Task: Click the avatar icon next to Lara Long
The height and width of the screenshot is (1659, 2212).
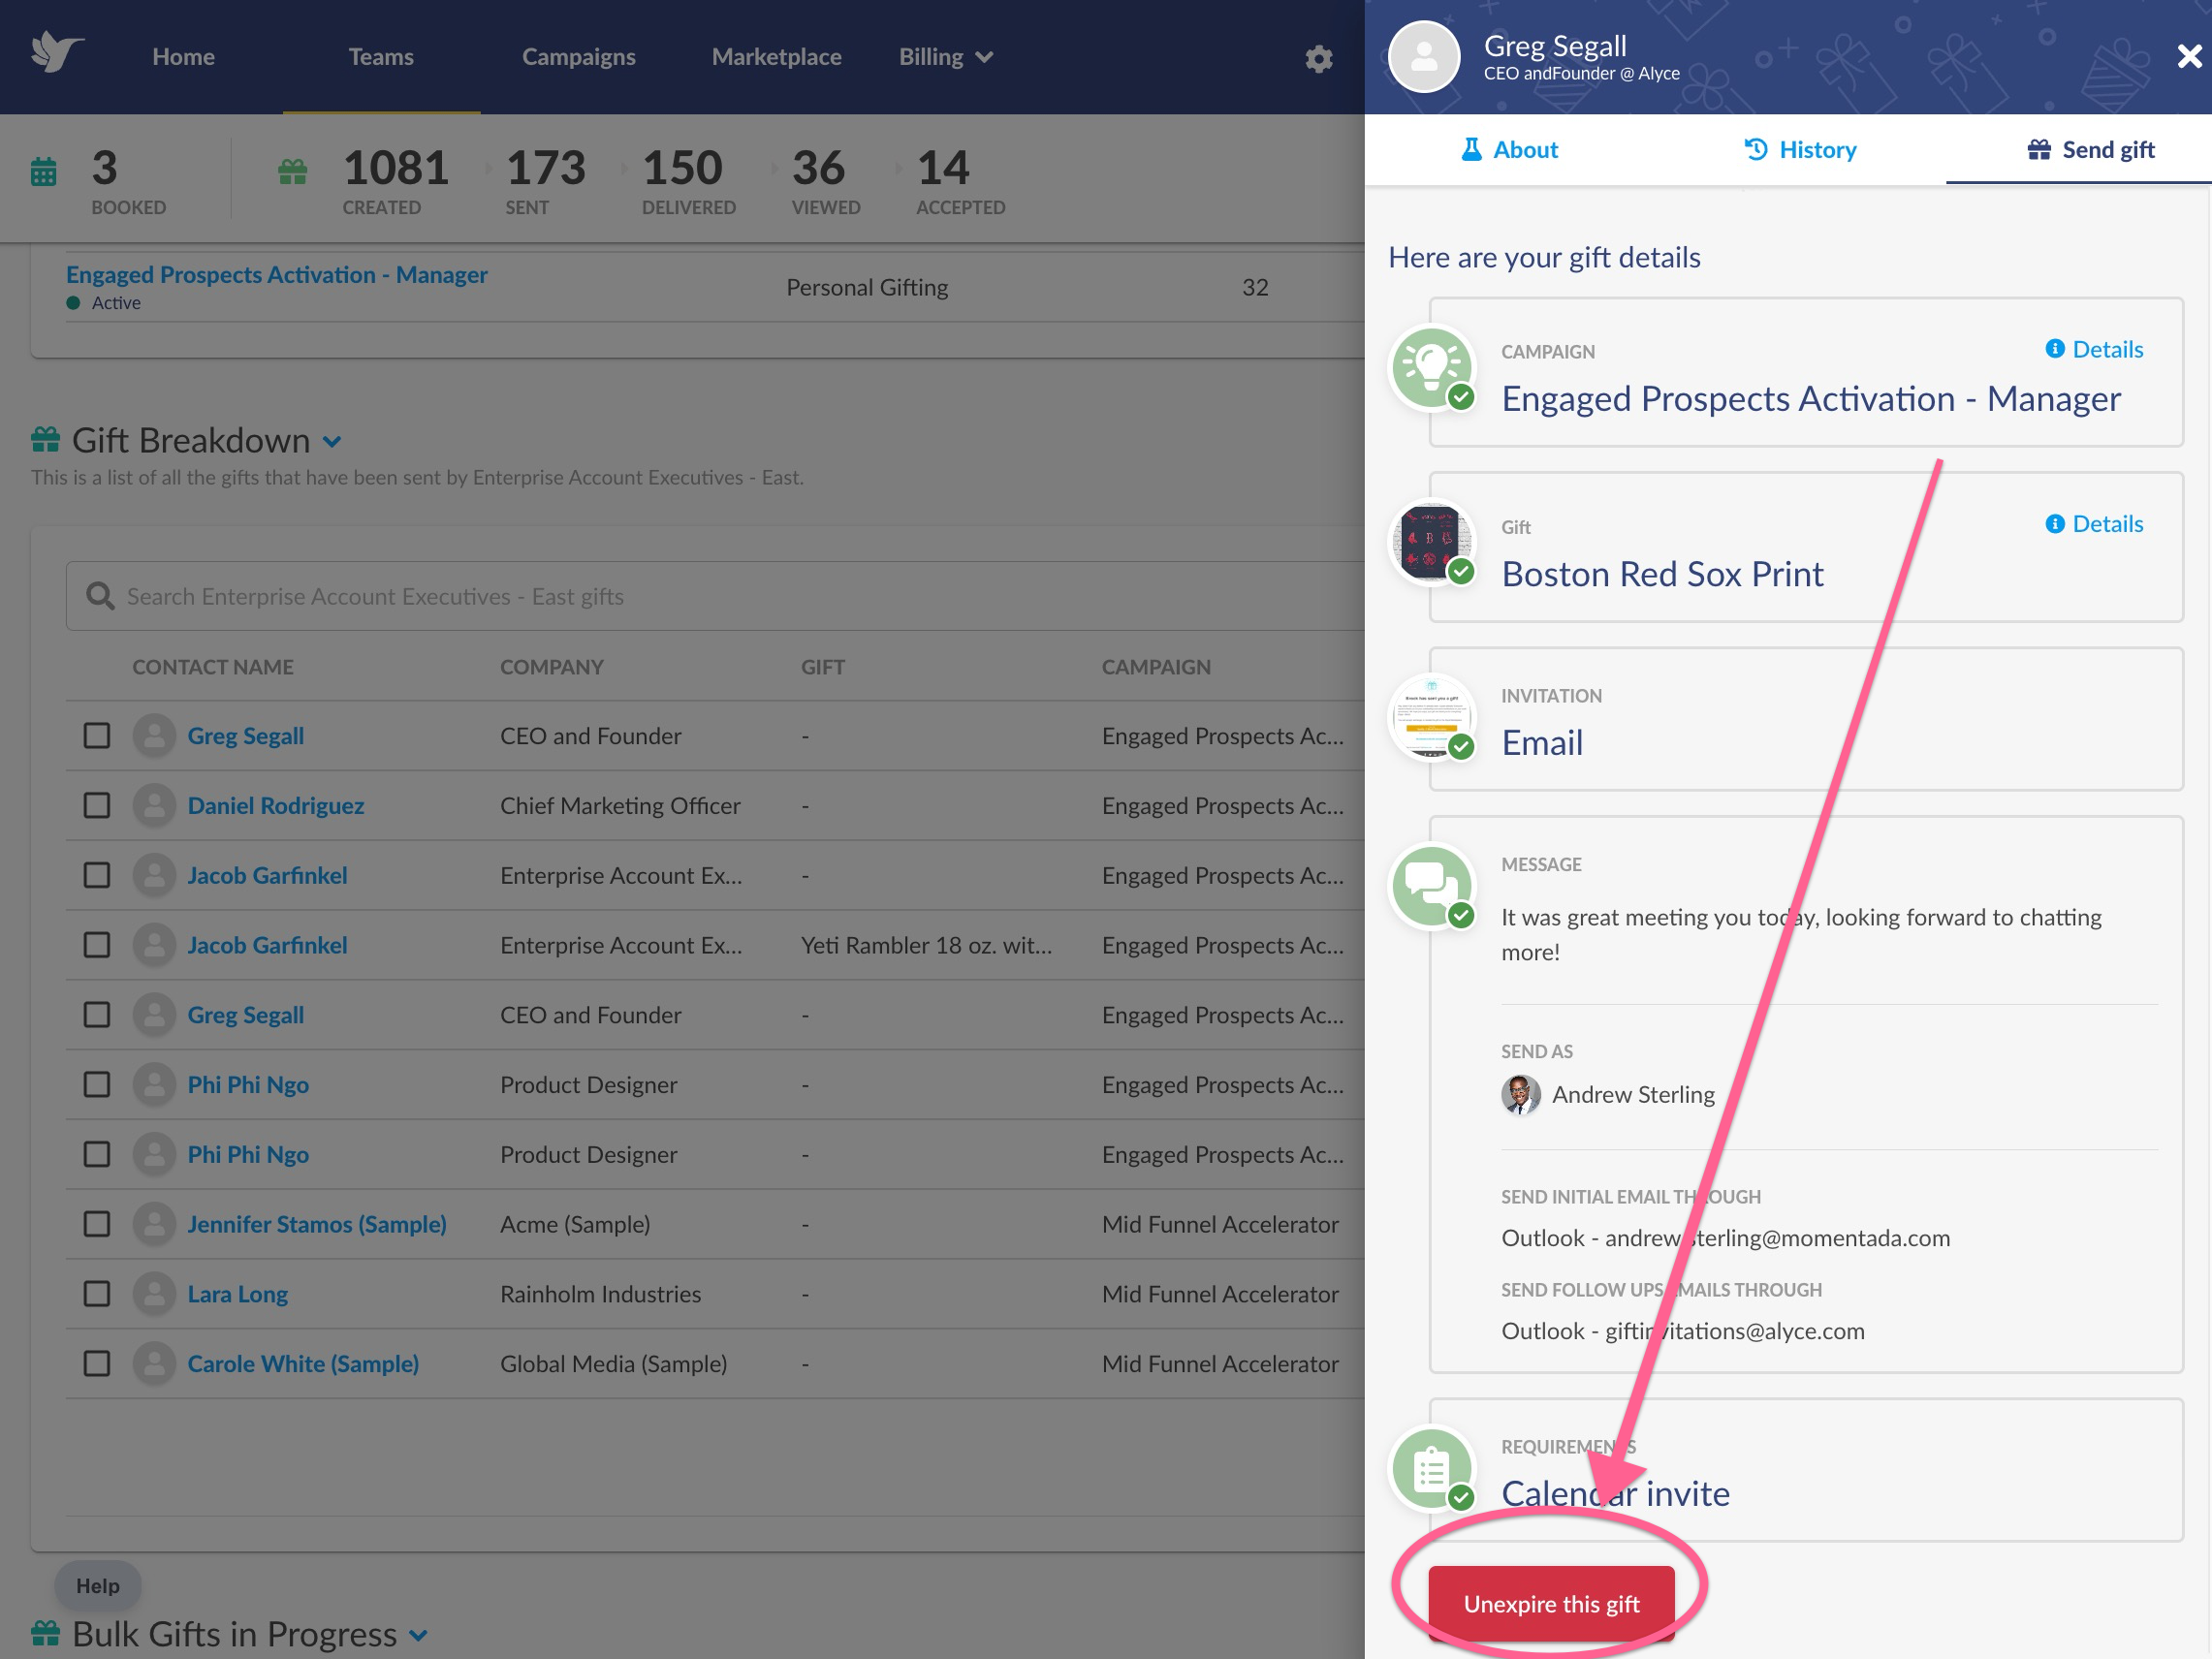Action: 154,1293
